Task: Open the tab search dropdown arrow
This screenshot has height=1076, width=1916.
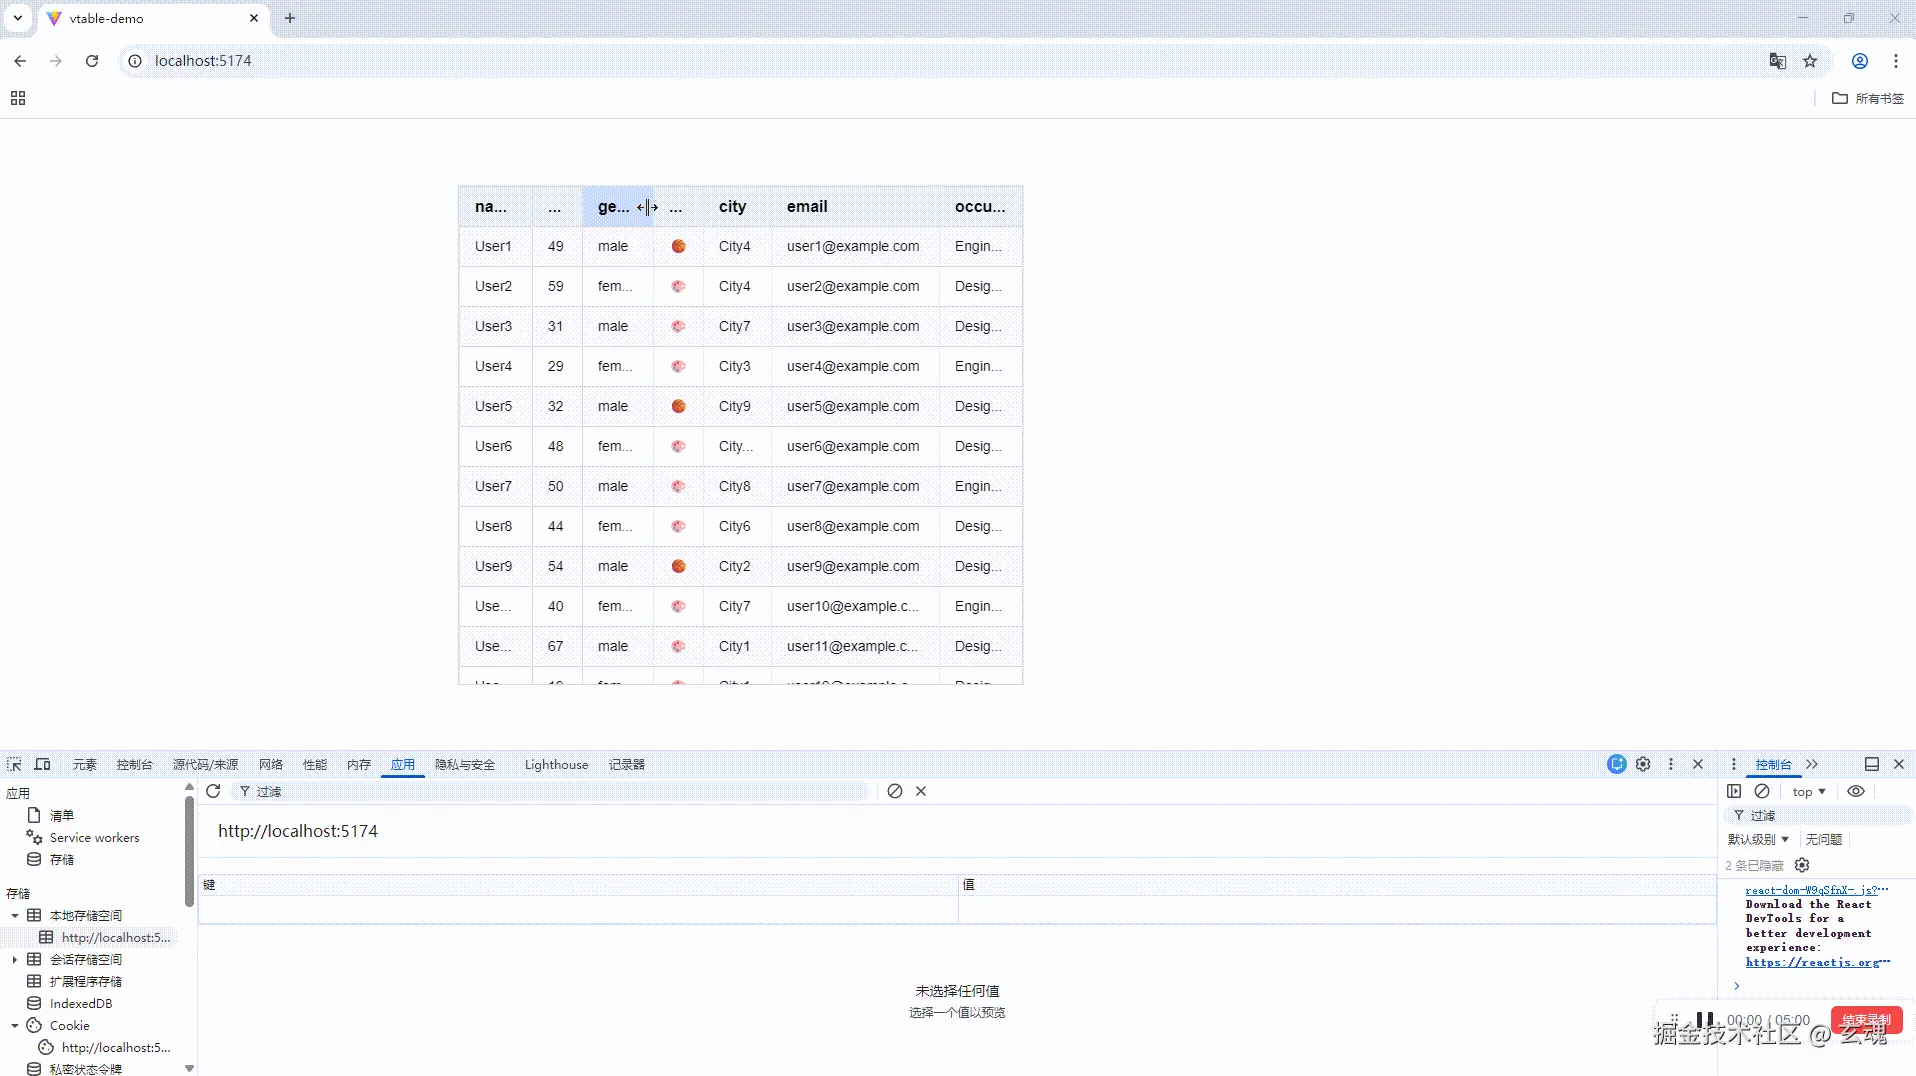Action: 18,18
